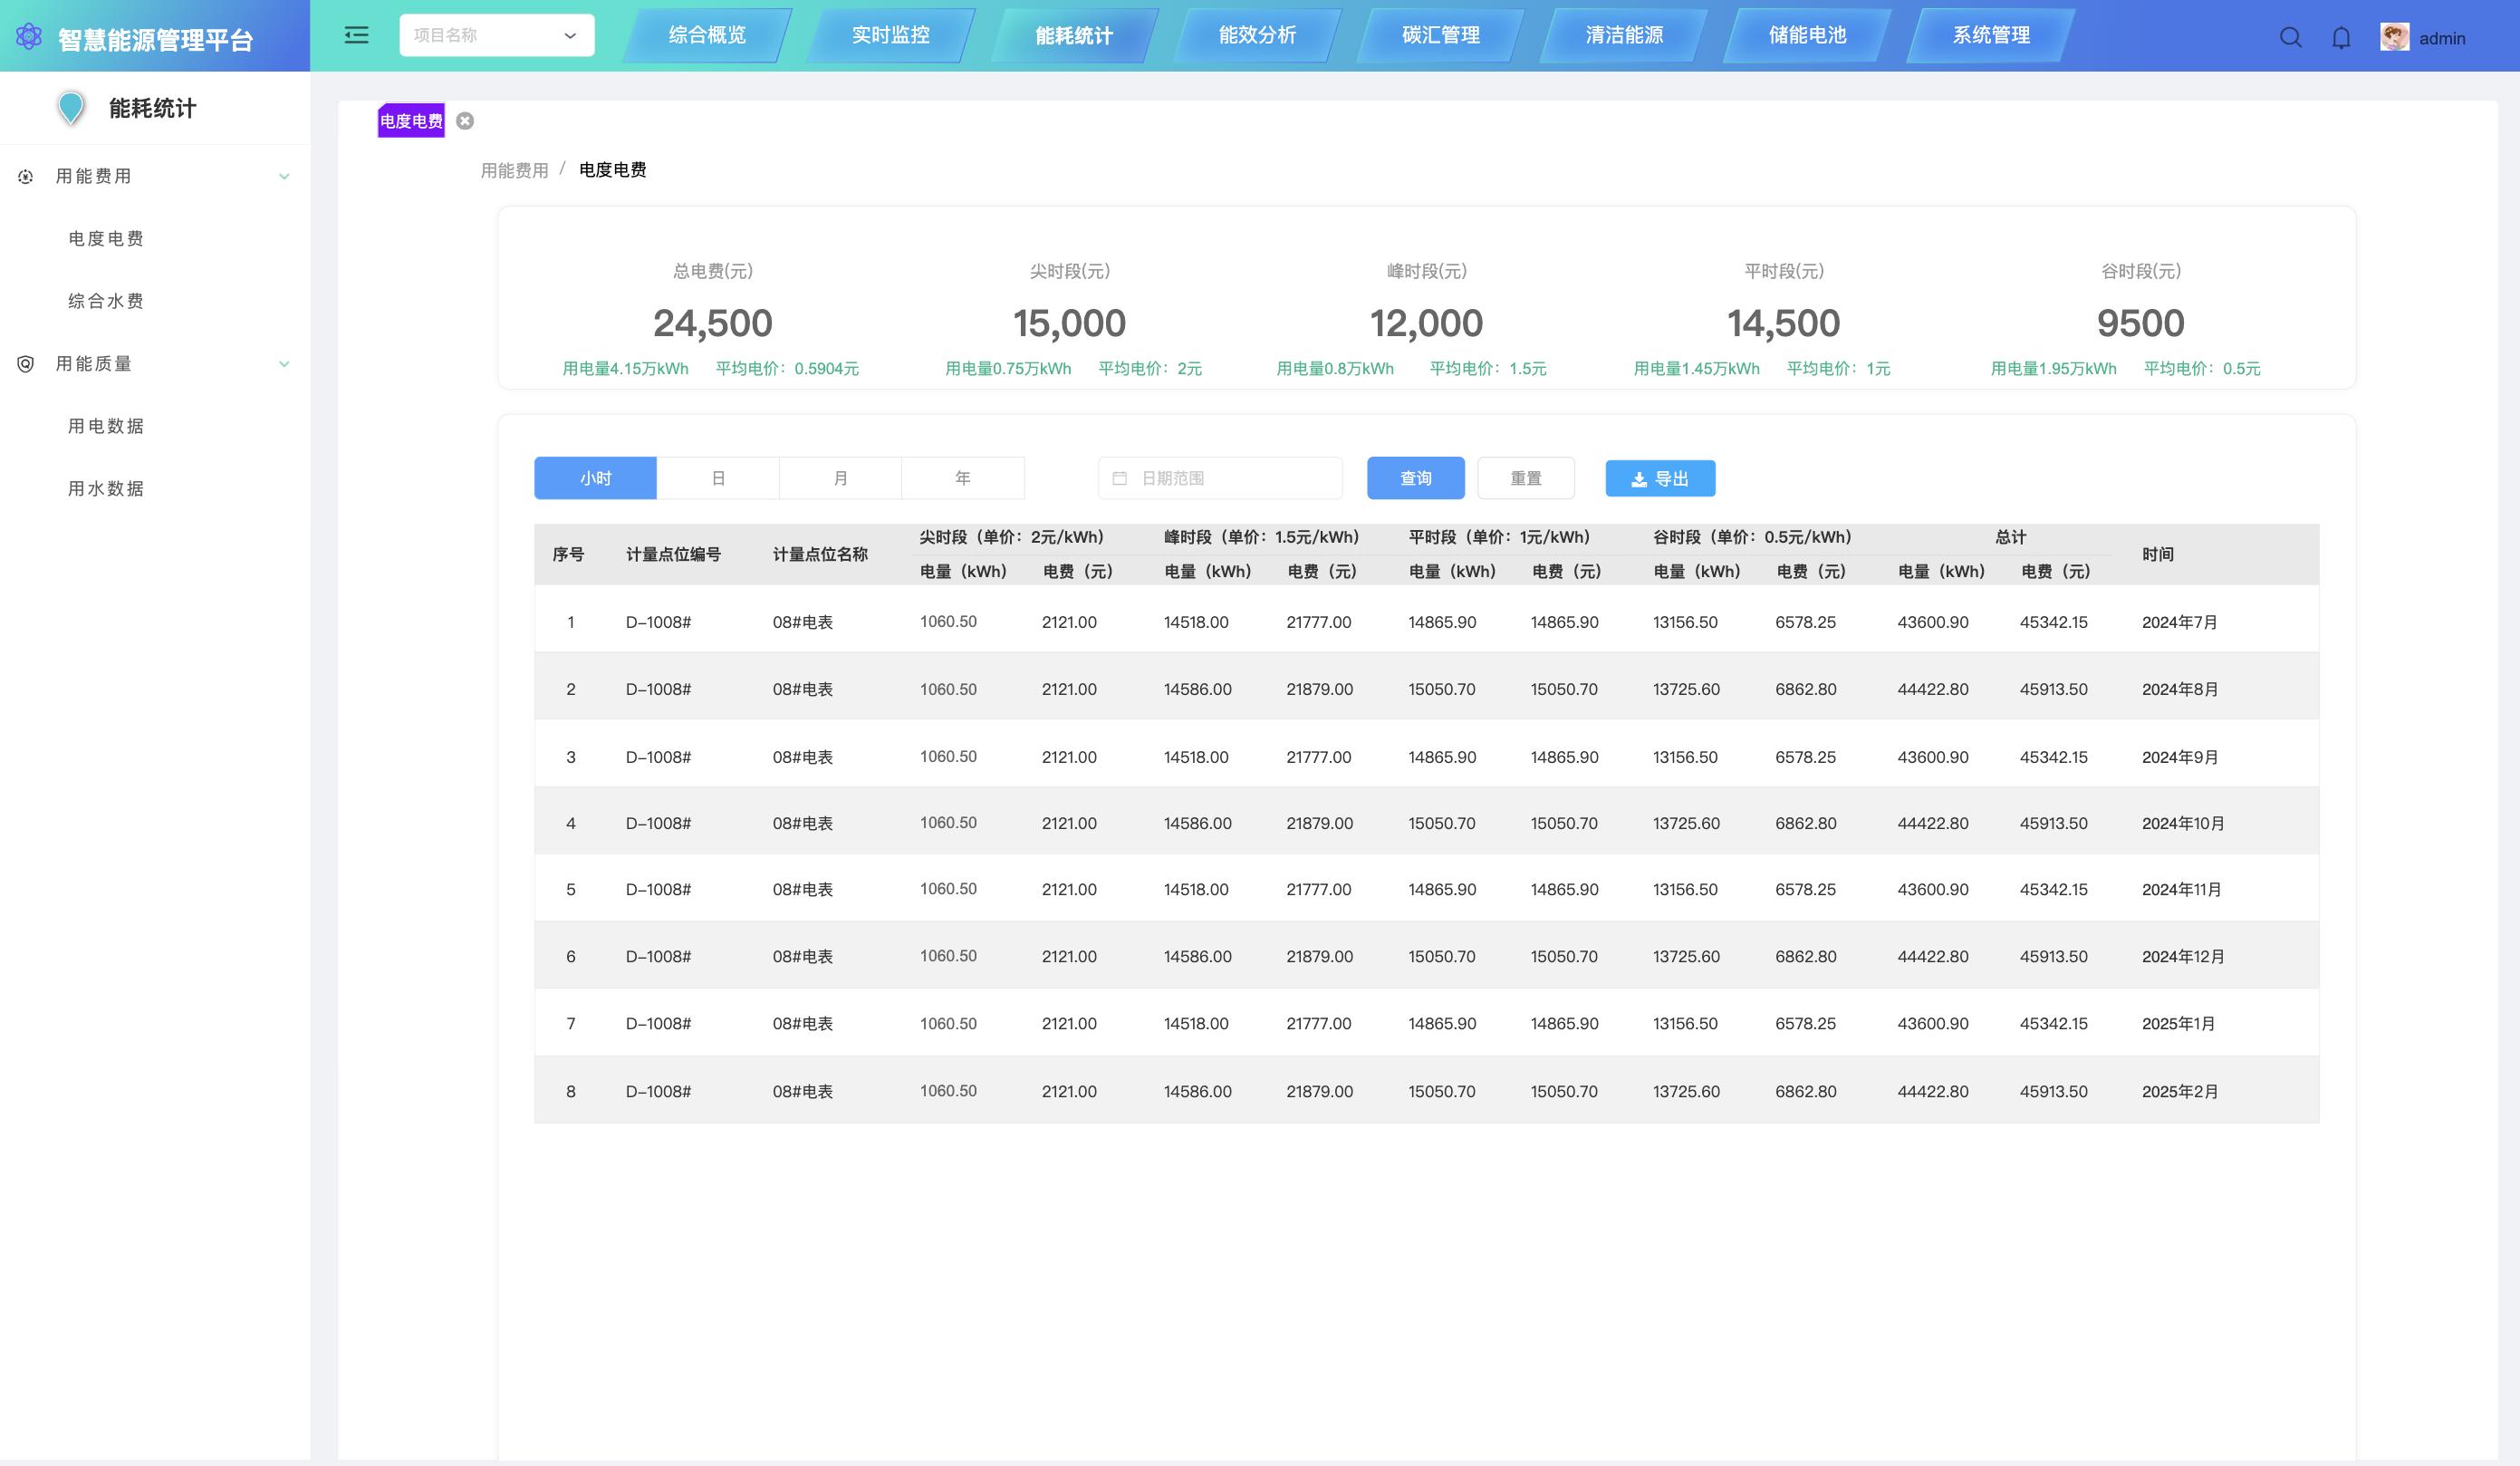Image resolution: width=2520 pixels, height=1466 pixels.
Task: Open the 项目名称 dropdown selector
Action: [x=496, y=35]
